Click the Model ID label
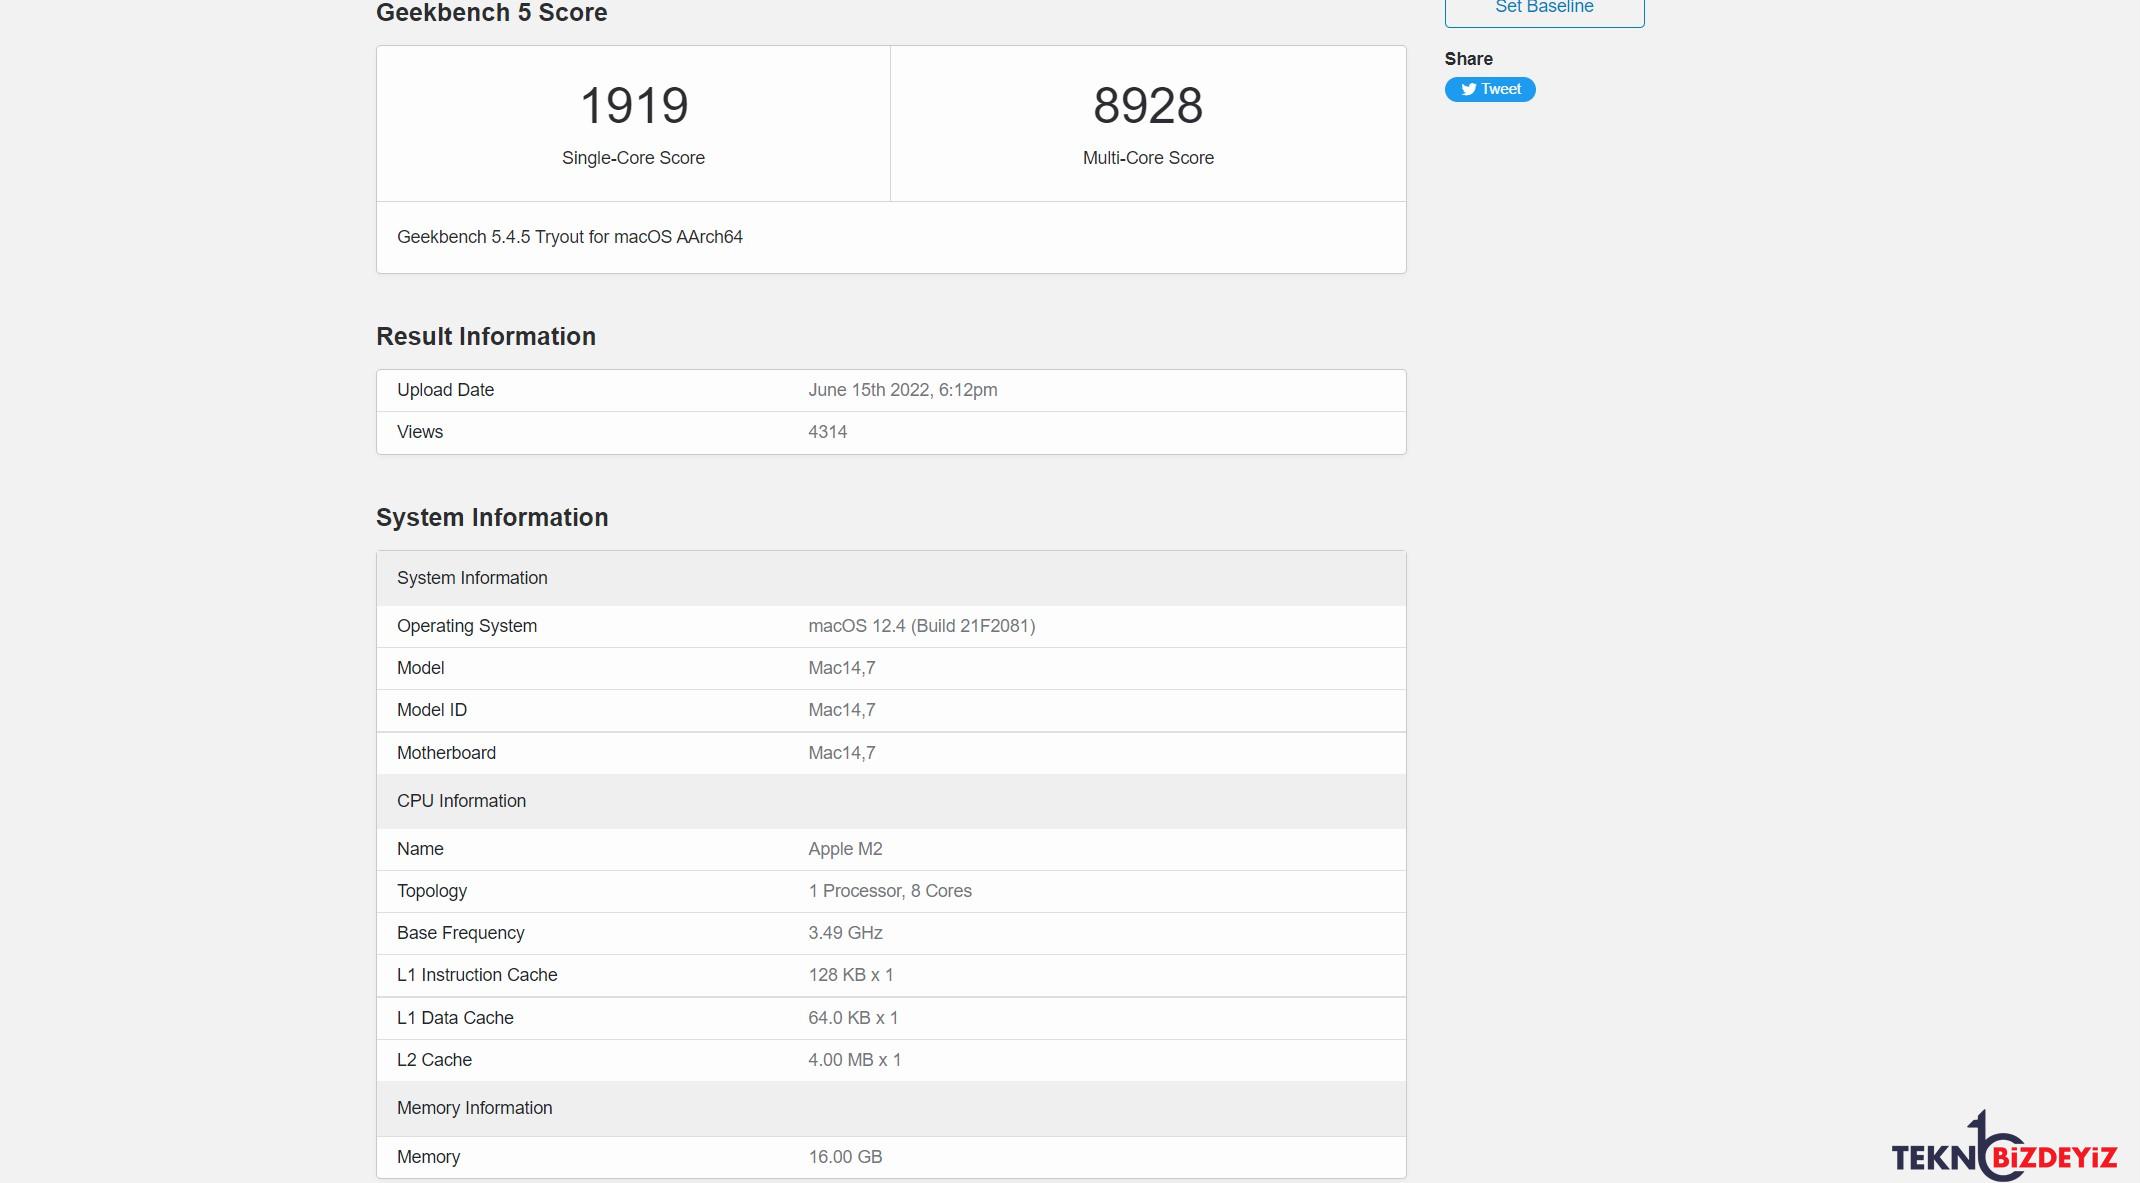Screen dimensions: 2140x1183 pos(432,710)
